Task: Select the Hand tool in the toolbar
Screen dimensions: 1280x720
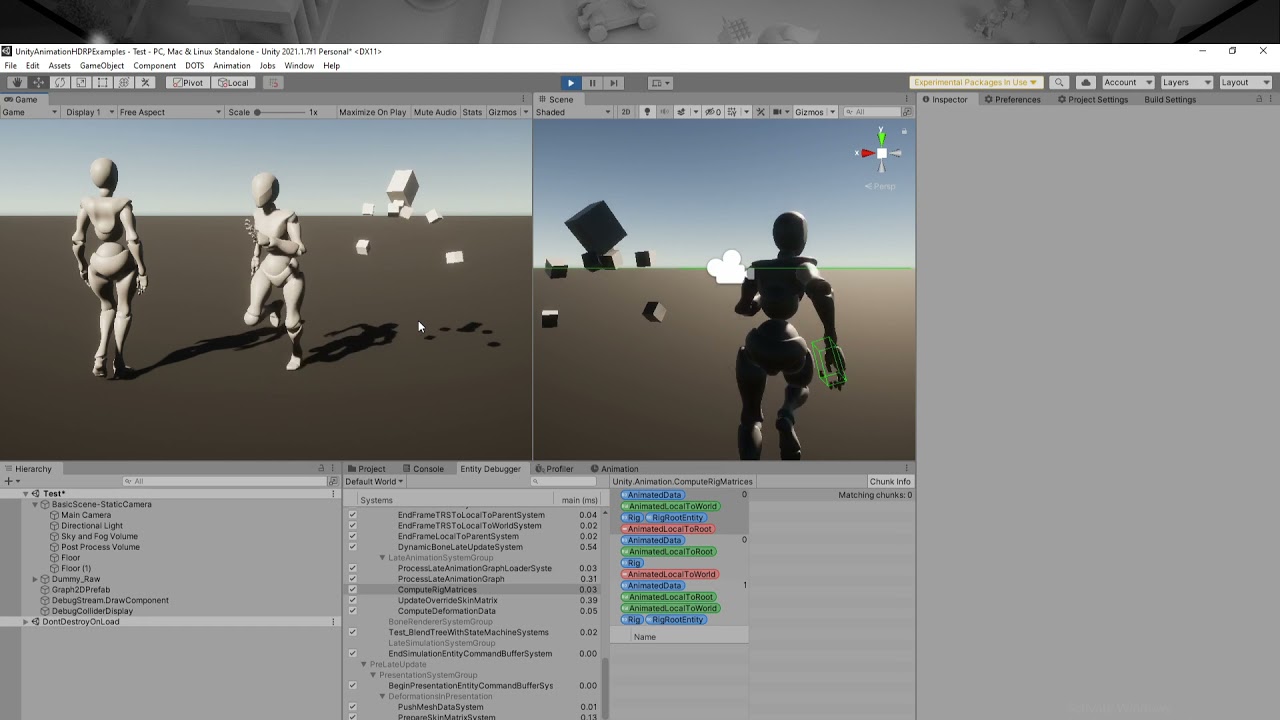Action: [17, 83]
